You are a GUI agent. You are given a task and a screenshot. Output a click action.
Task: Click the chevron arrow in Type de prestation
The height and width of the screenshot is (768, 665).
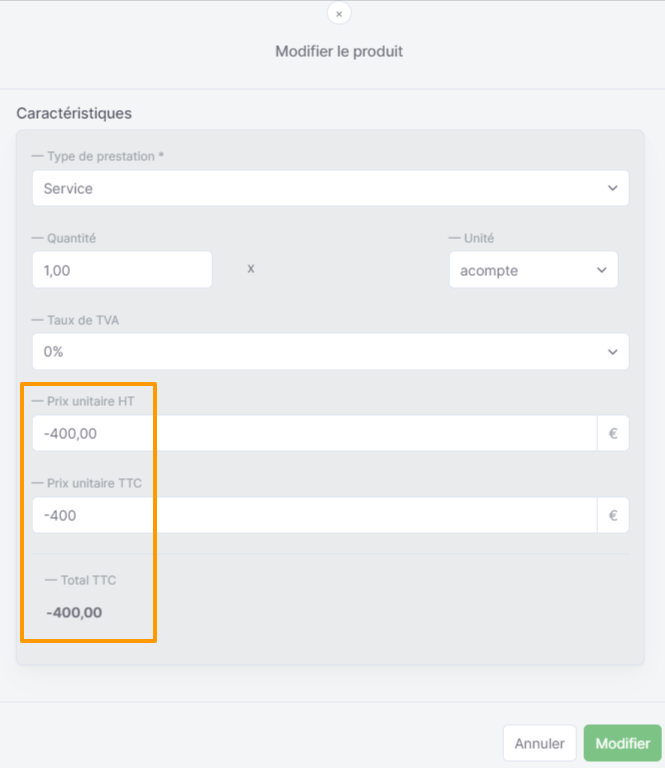pyautogui.click(x=613, y=188)
